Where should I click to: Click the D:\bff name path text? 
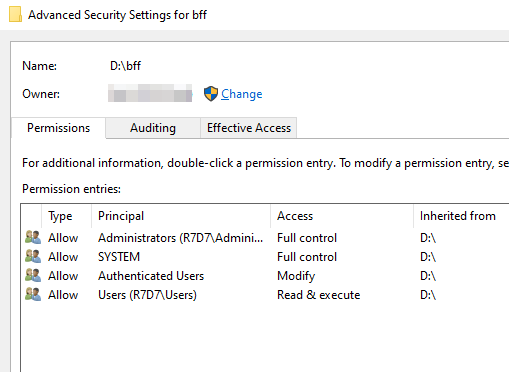[125, 66]
